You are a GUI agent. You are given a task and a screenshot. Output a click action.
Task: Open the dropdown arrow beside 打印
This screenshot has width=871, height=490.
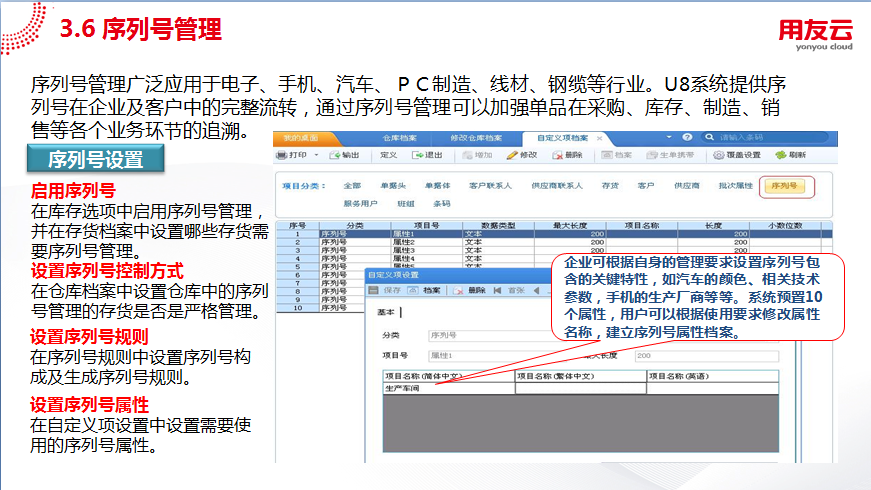tap(317, 155)
